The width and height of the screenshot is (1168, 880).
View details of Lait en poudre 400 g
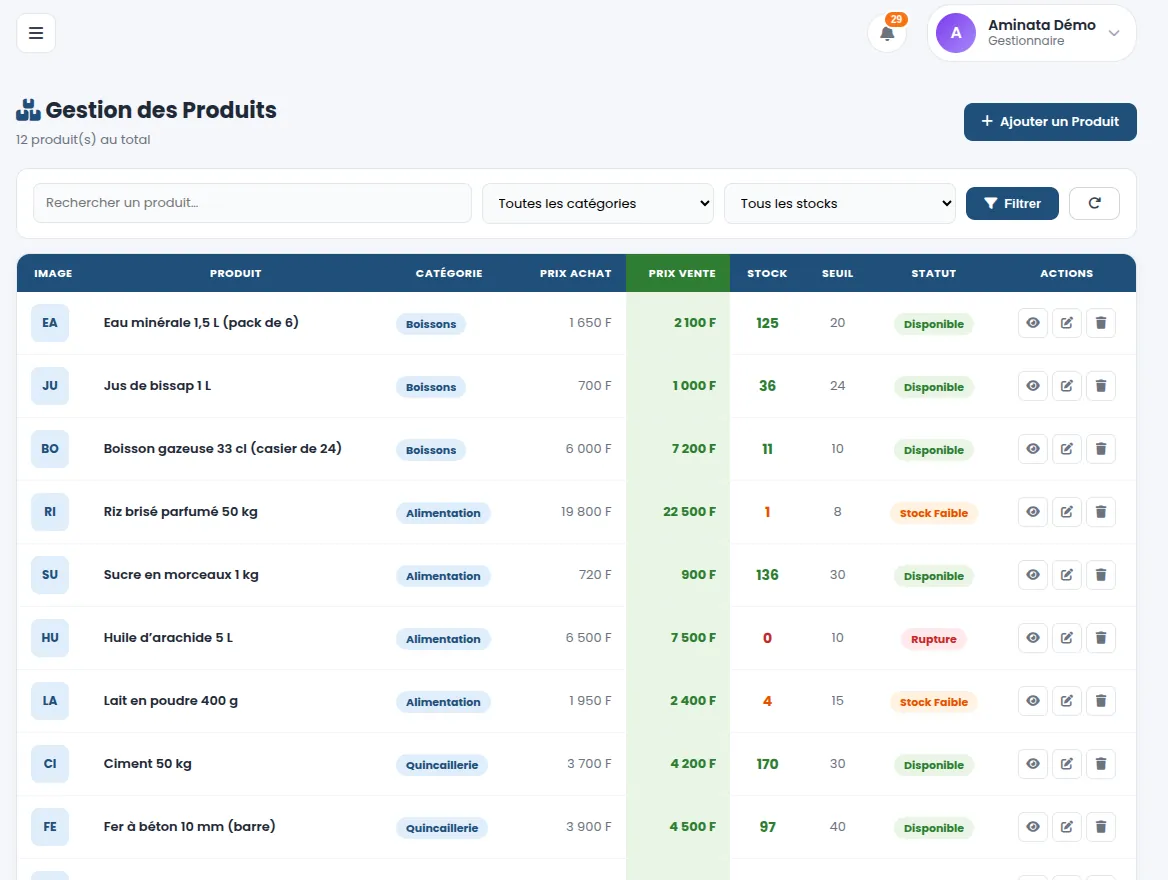click(x=1032, y=700)
